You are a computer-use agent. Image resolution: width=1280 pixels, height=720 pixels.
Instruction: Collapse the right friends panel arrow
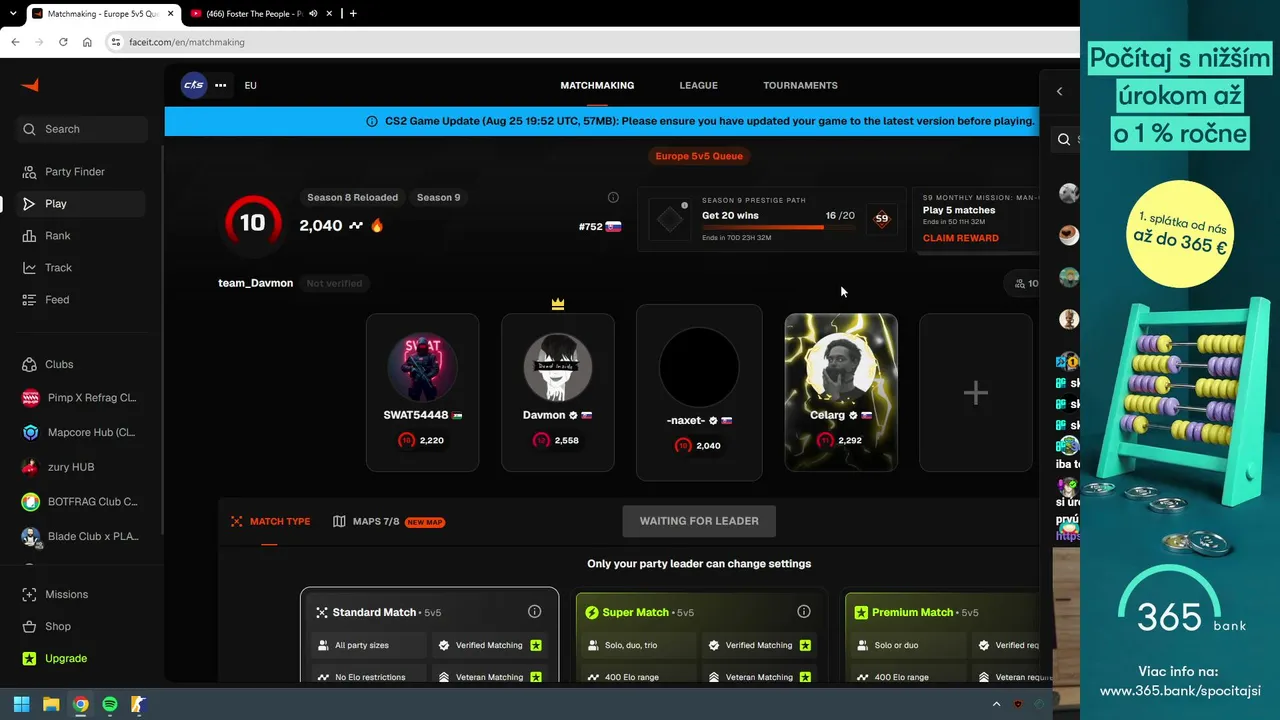point(1060,91)
